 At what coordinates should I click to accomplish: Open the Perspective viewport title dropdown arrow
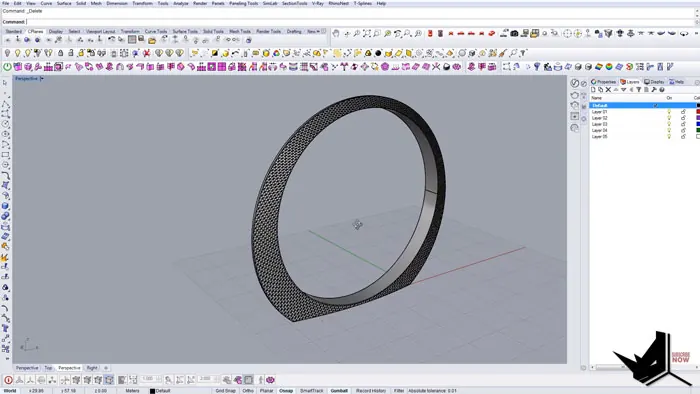[x=42, y=79]
